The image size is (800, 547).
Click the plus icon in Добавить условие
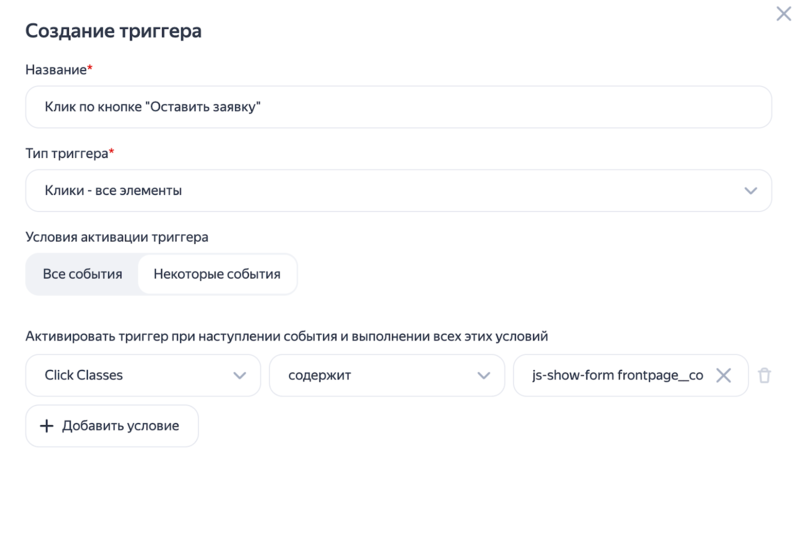click(x=46, y=426)
